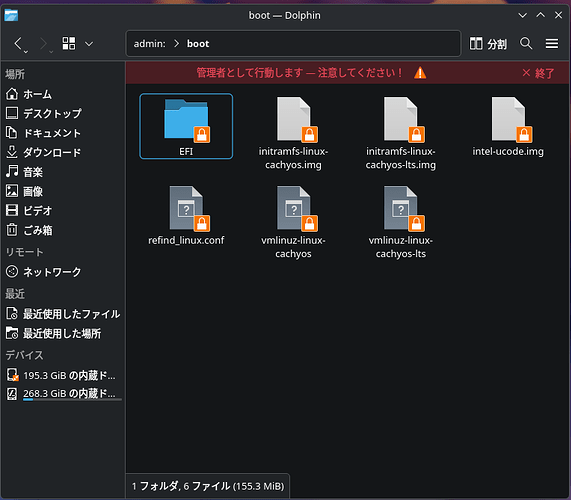Click the warning triangle icon in banner

pyautogui.click(x=420, y=73)
